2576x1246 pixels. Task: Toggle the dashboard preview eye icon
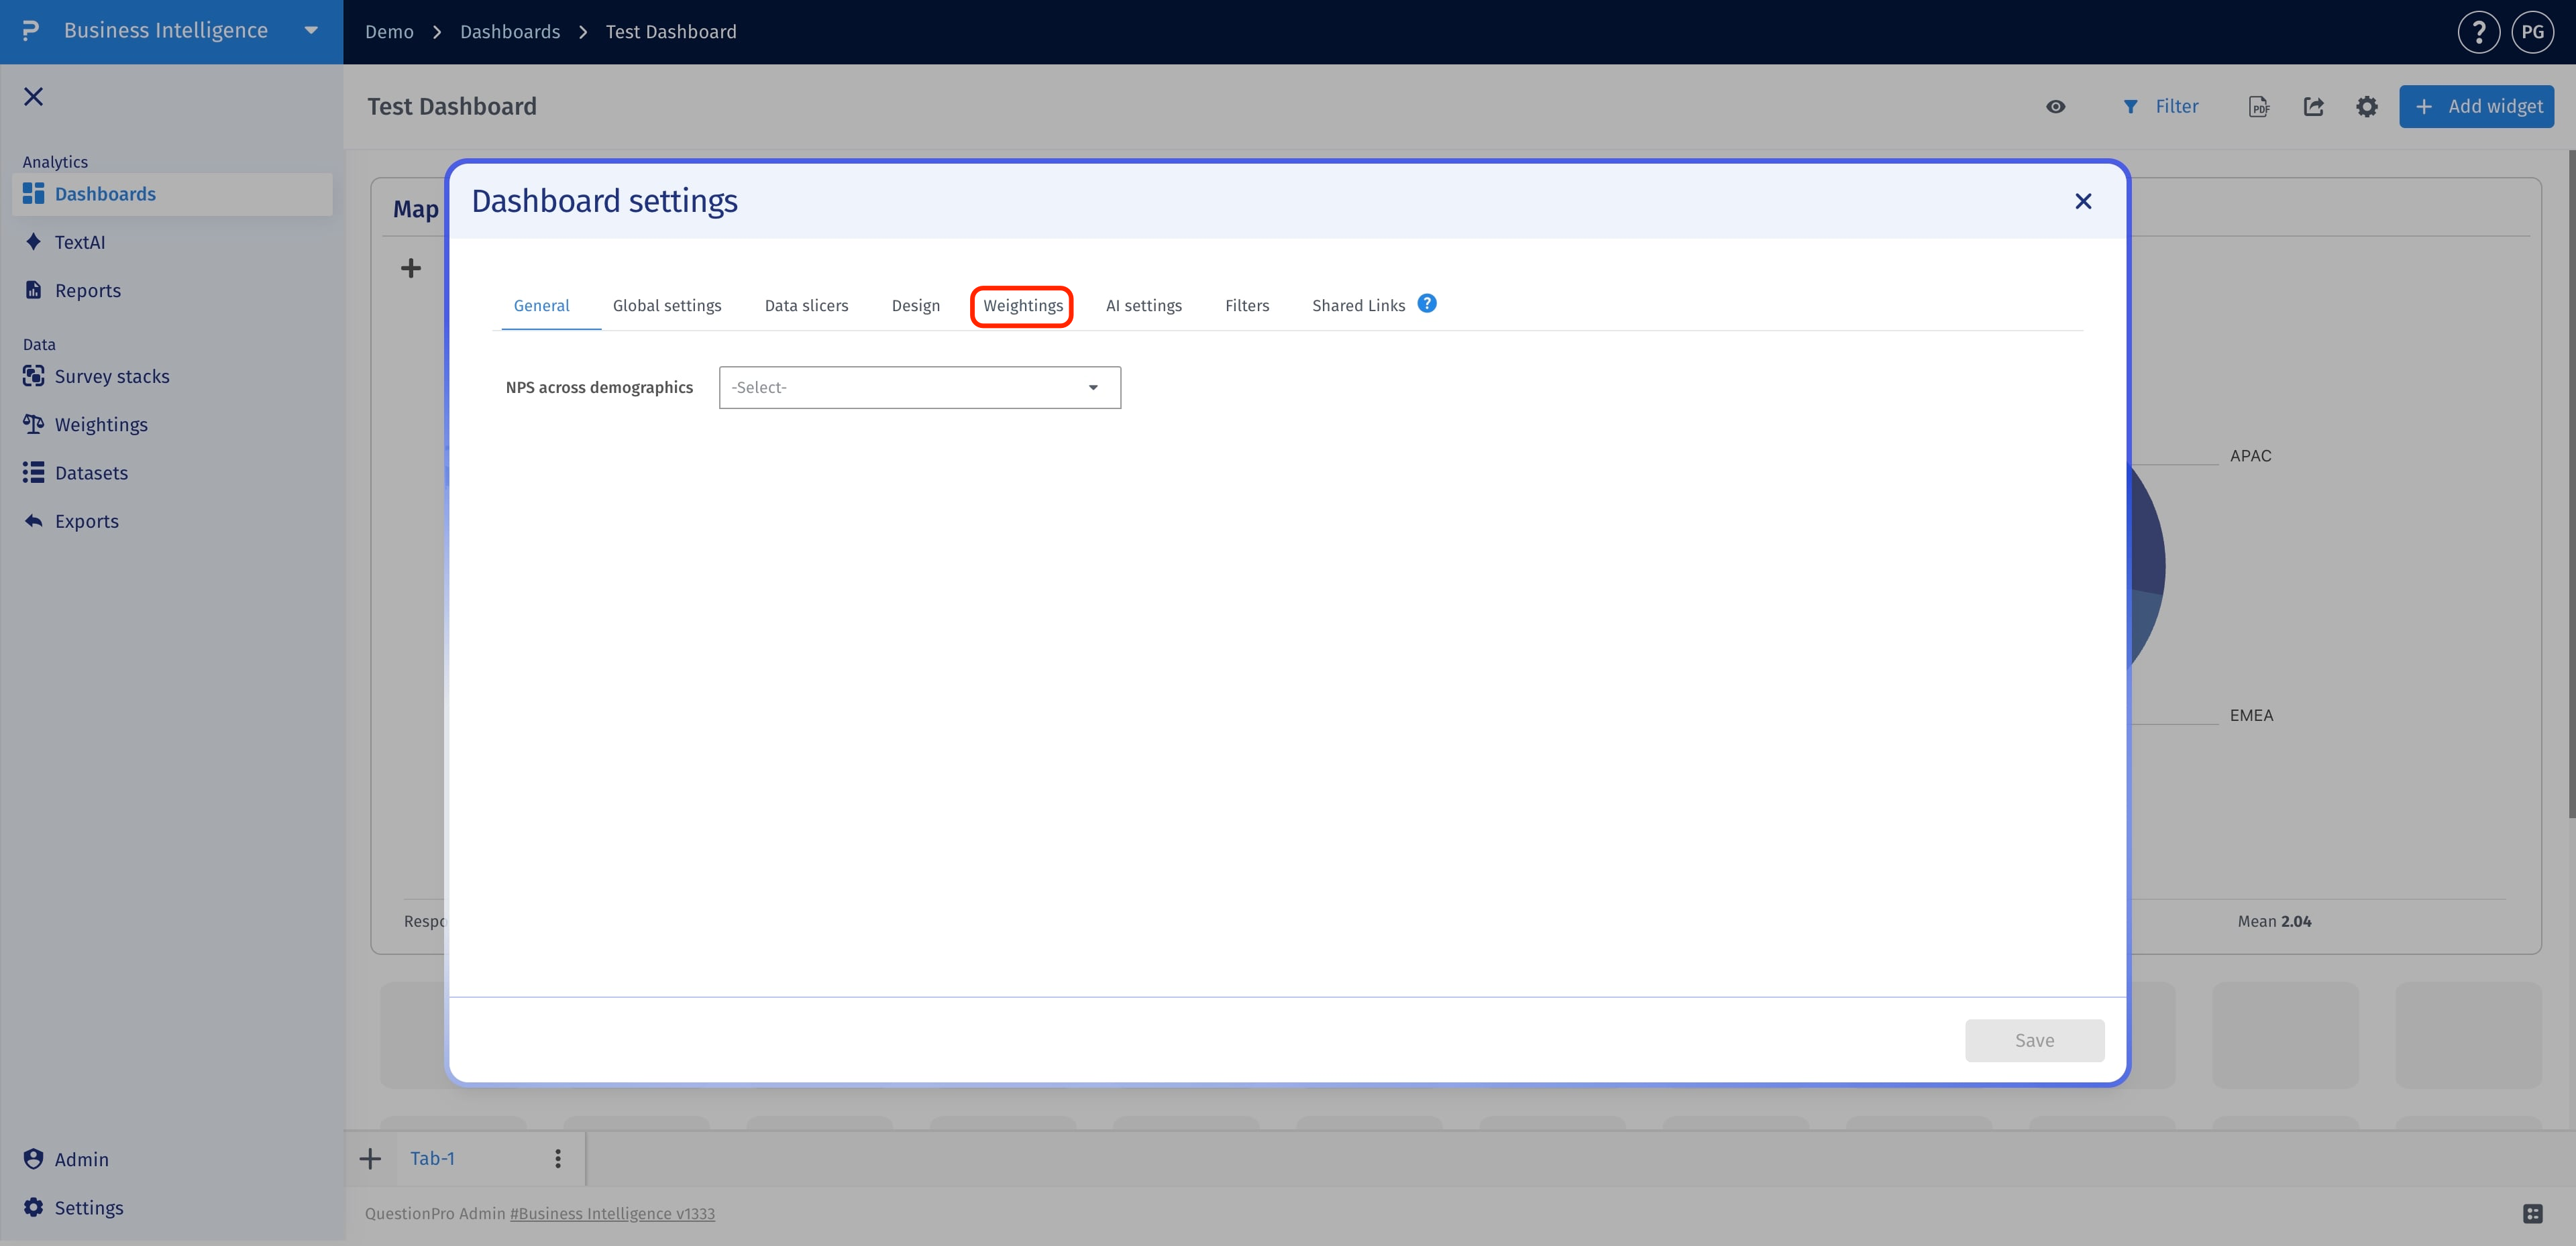point(2055,106)
